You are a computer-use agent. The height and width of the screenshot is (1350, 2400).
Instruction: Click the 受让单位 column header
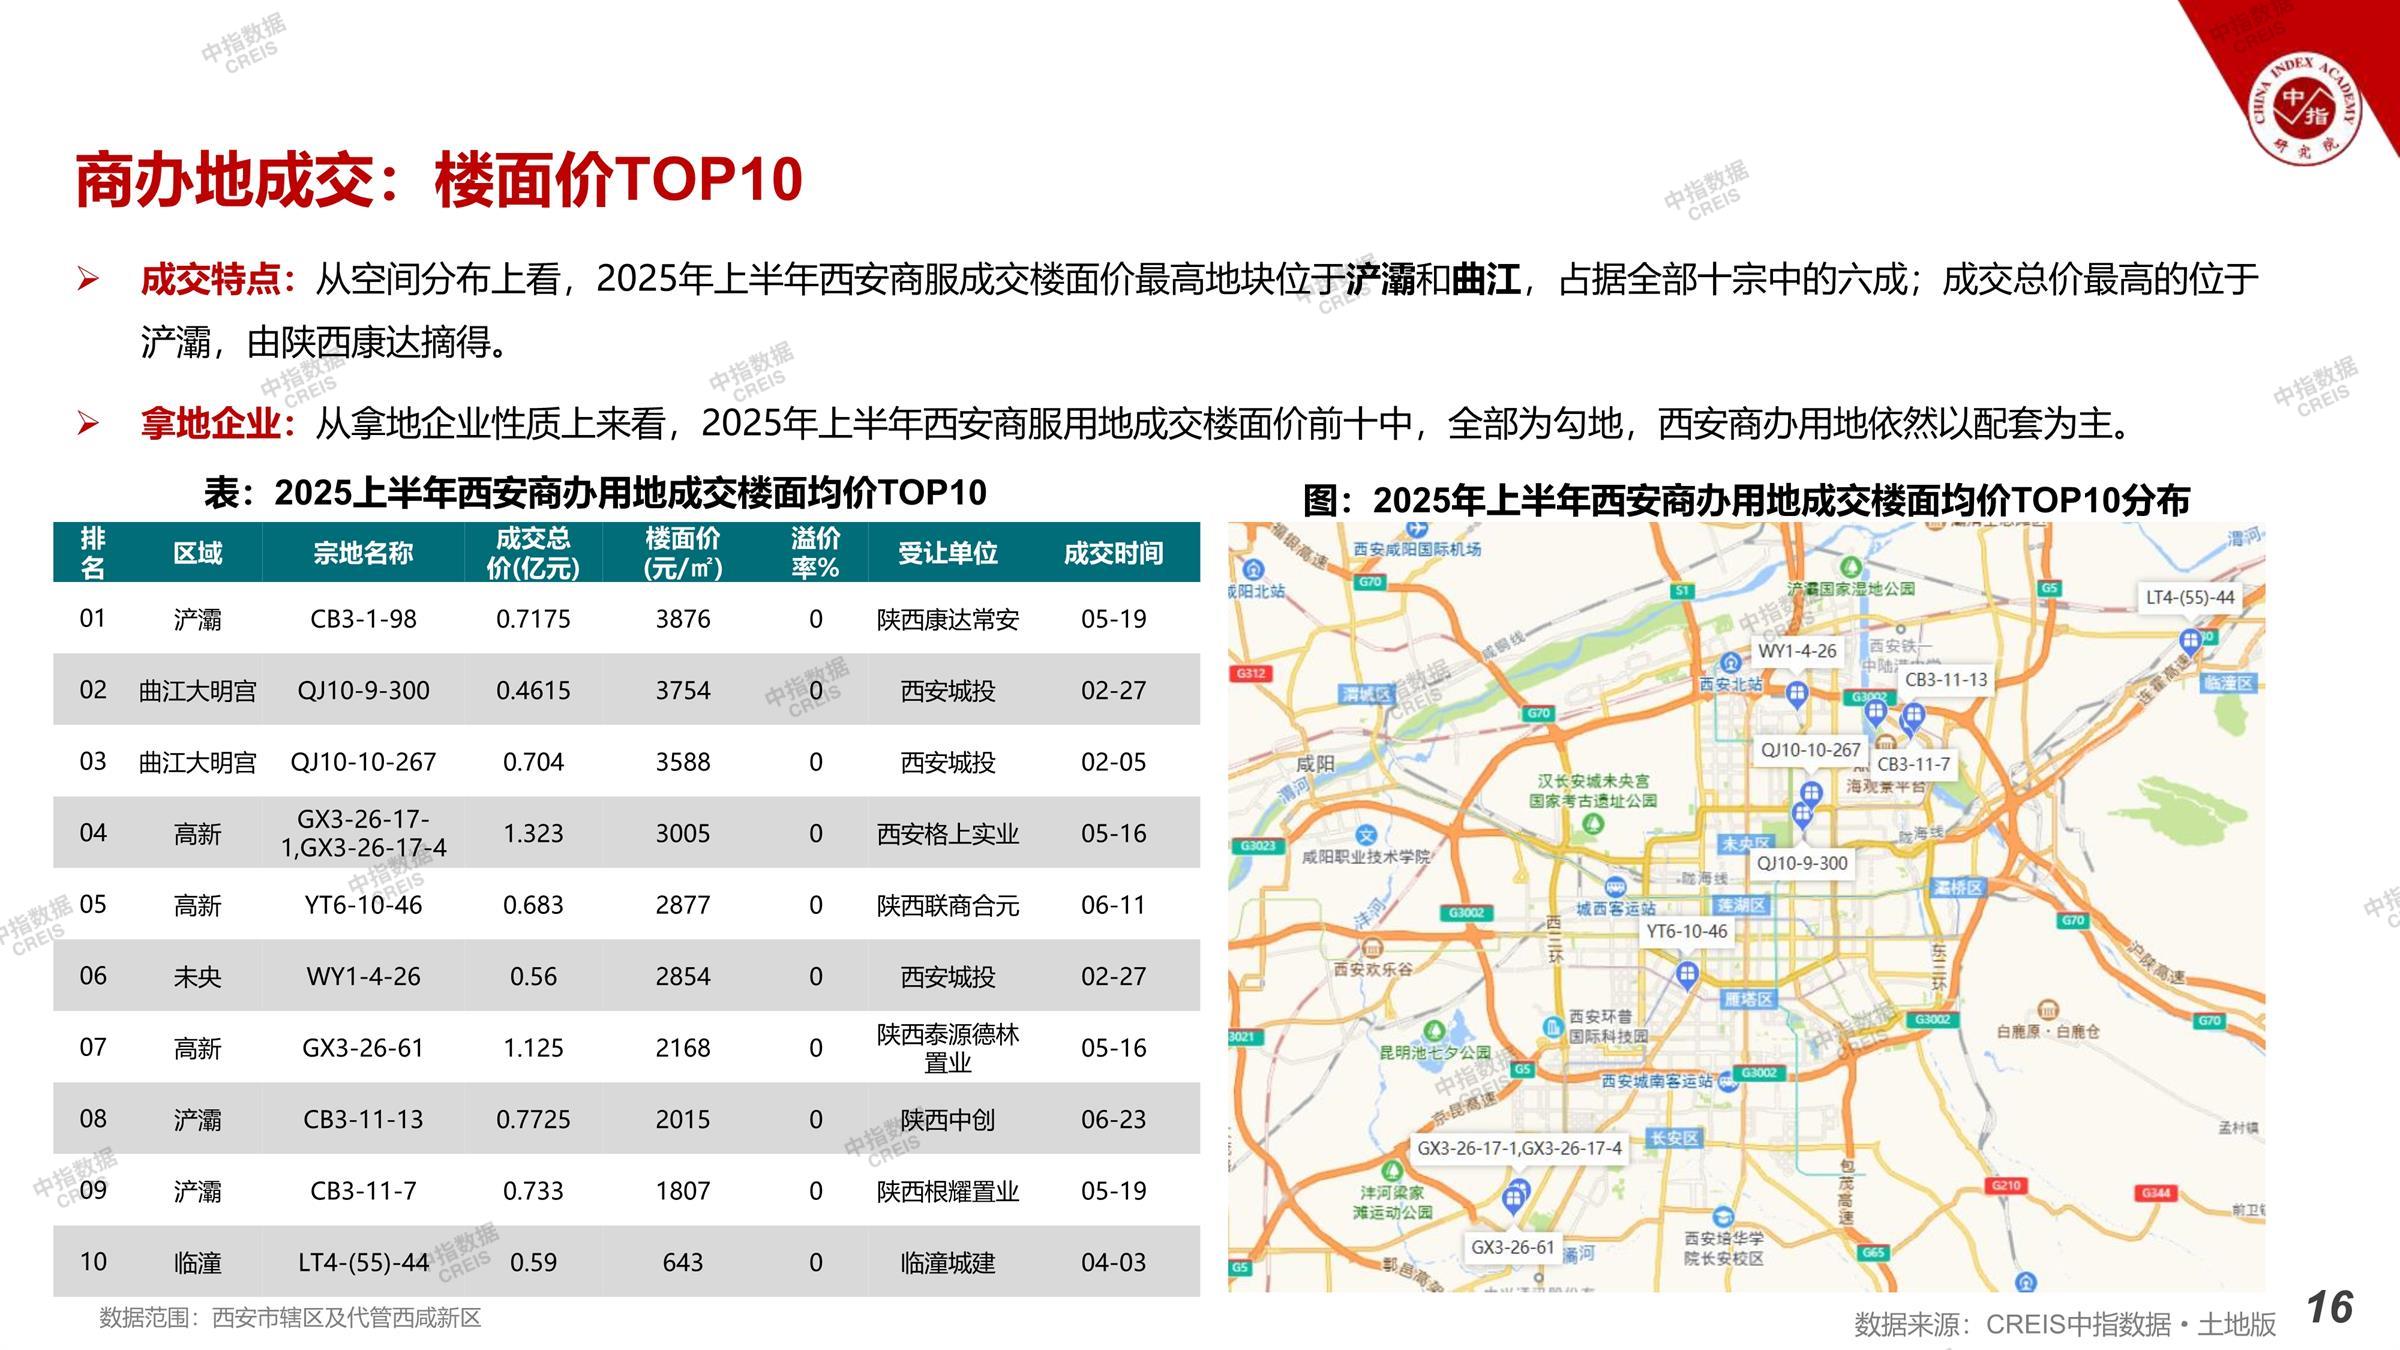tap(947, 553)
